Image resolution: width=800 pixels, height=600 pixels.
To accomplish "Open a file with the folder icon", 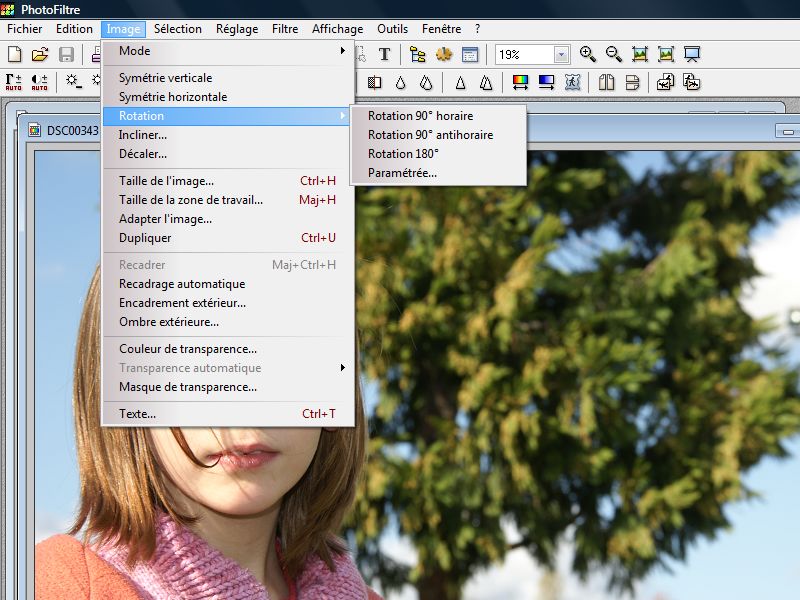I will point(40,54).
